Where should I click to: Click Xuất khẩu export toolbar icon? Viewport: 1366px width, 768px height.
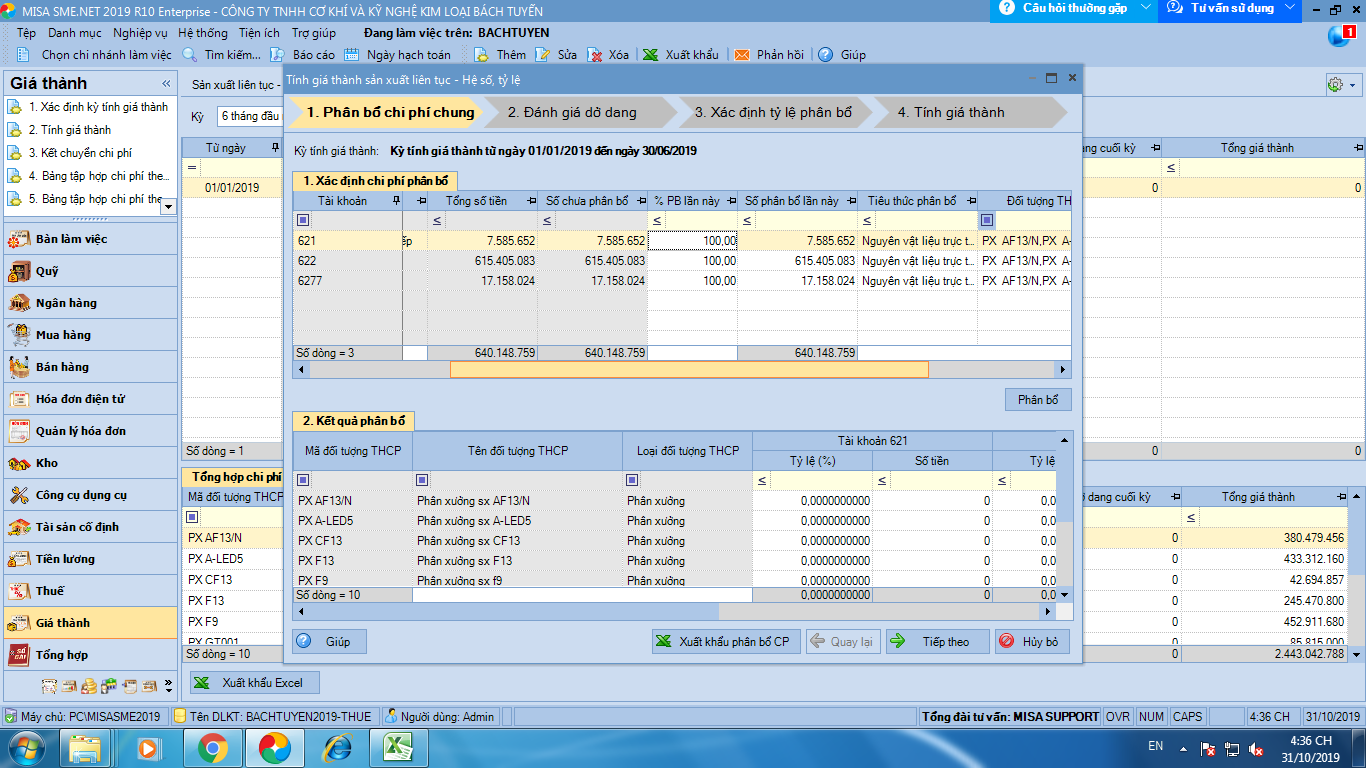[651, 55]
